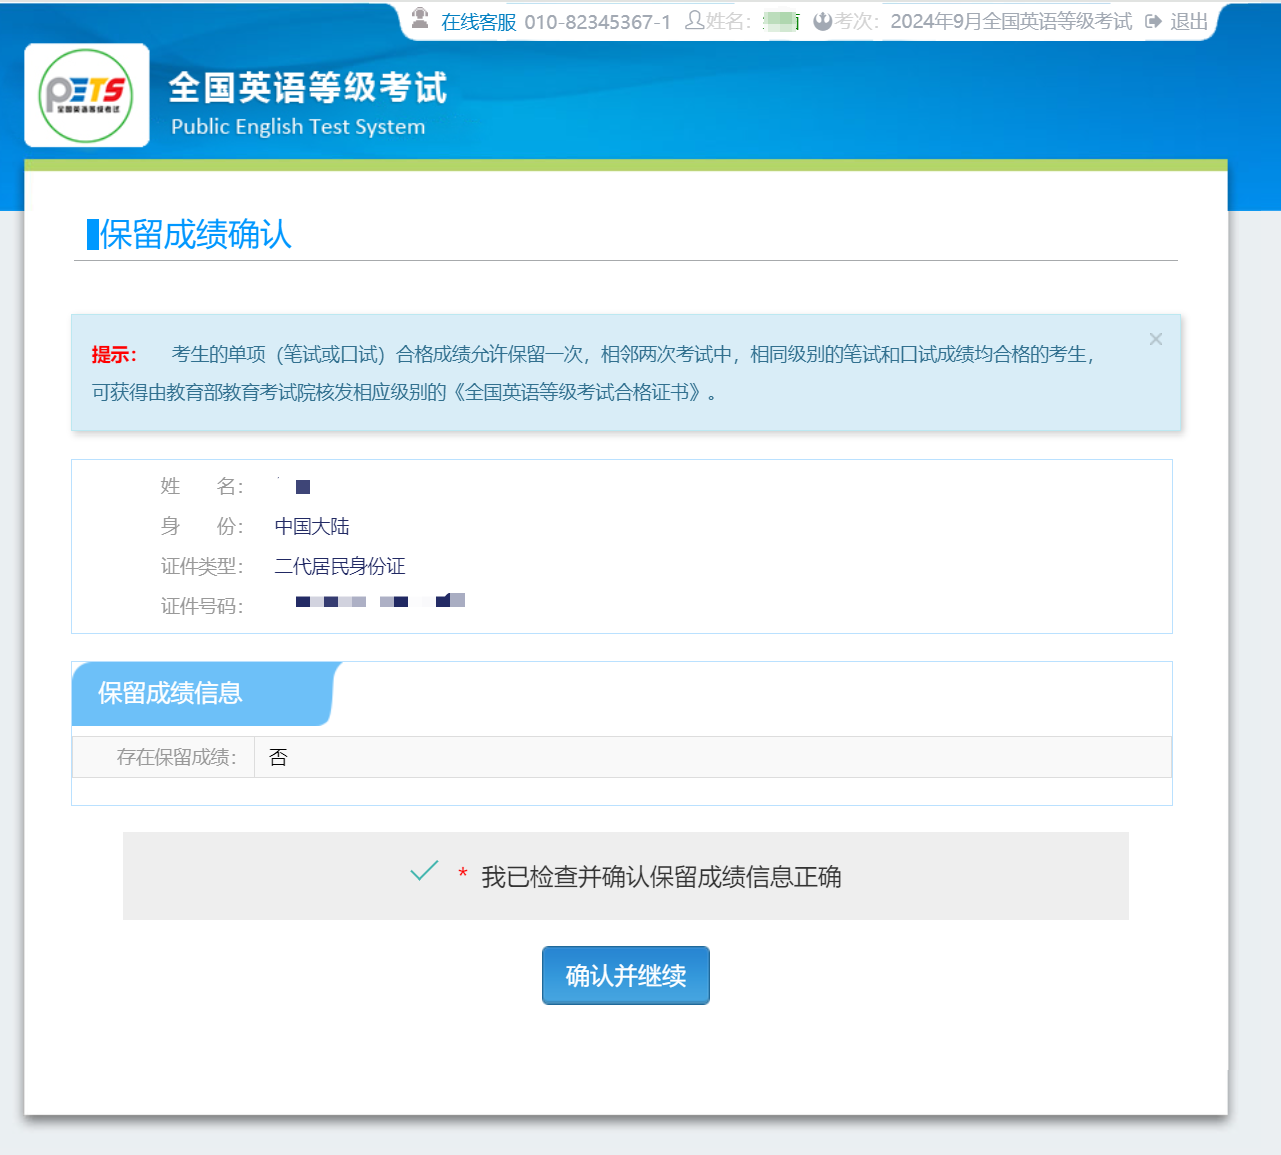Viewport: 1281px width, 1155px height.
Task: Click the customer service phone number 010-82345367-1
Action: [x=597, y=22]
